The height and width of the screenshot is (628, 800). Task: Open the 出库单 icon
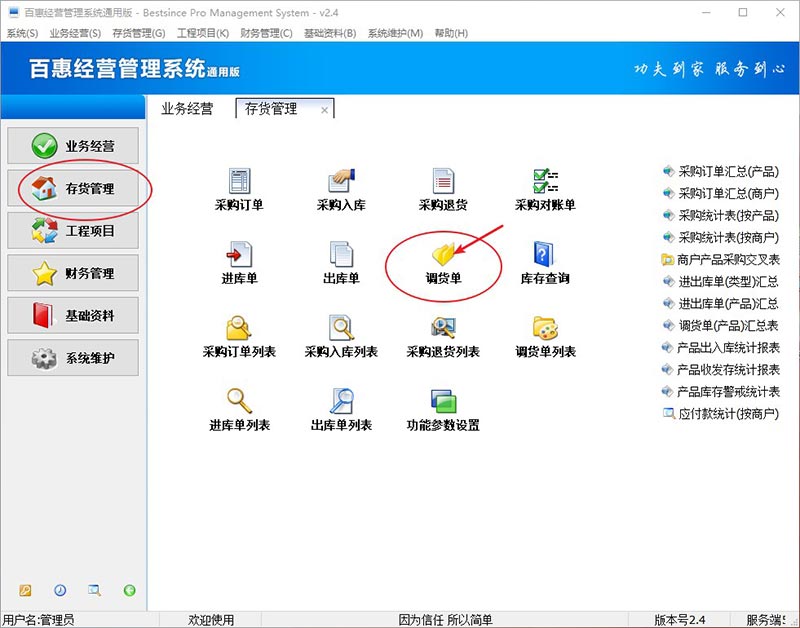[x=341, y=255]
